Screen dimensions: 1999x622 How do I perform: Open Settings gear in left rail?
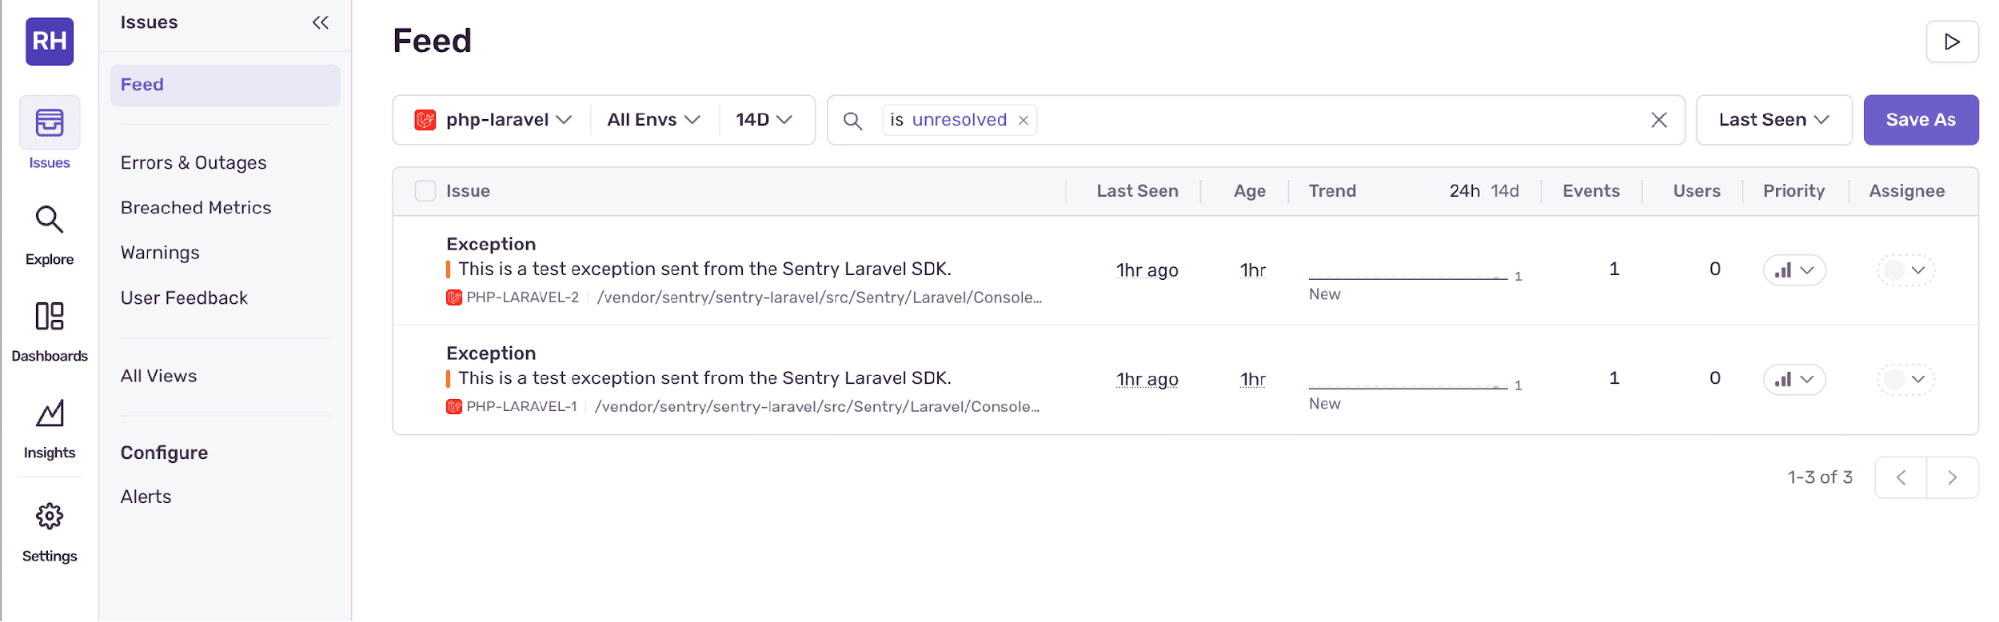pyautogui.click(x=49, y=530)
